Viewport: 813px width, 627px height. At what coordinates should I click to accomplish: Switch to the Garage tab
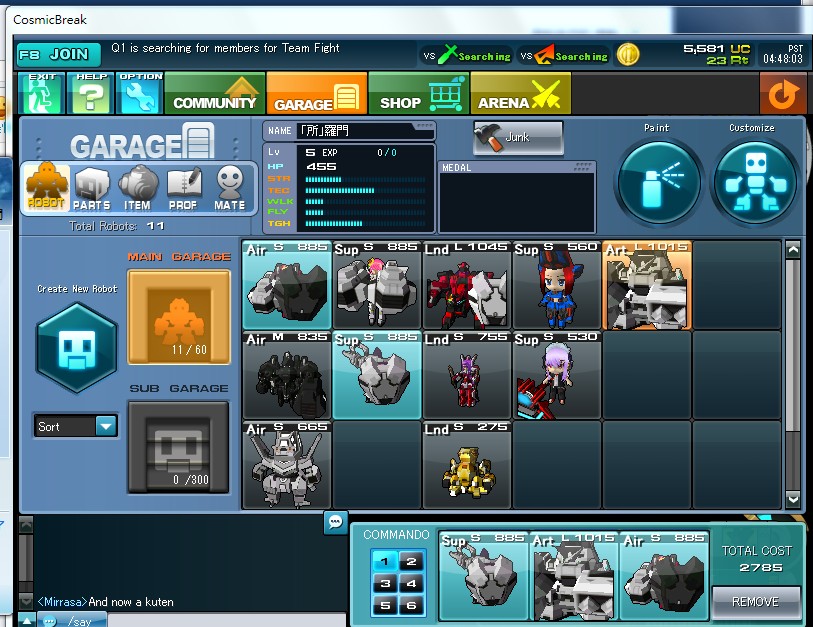pyautogui.click(x=317, y=93)
